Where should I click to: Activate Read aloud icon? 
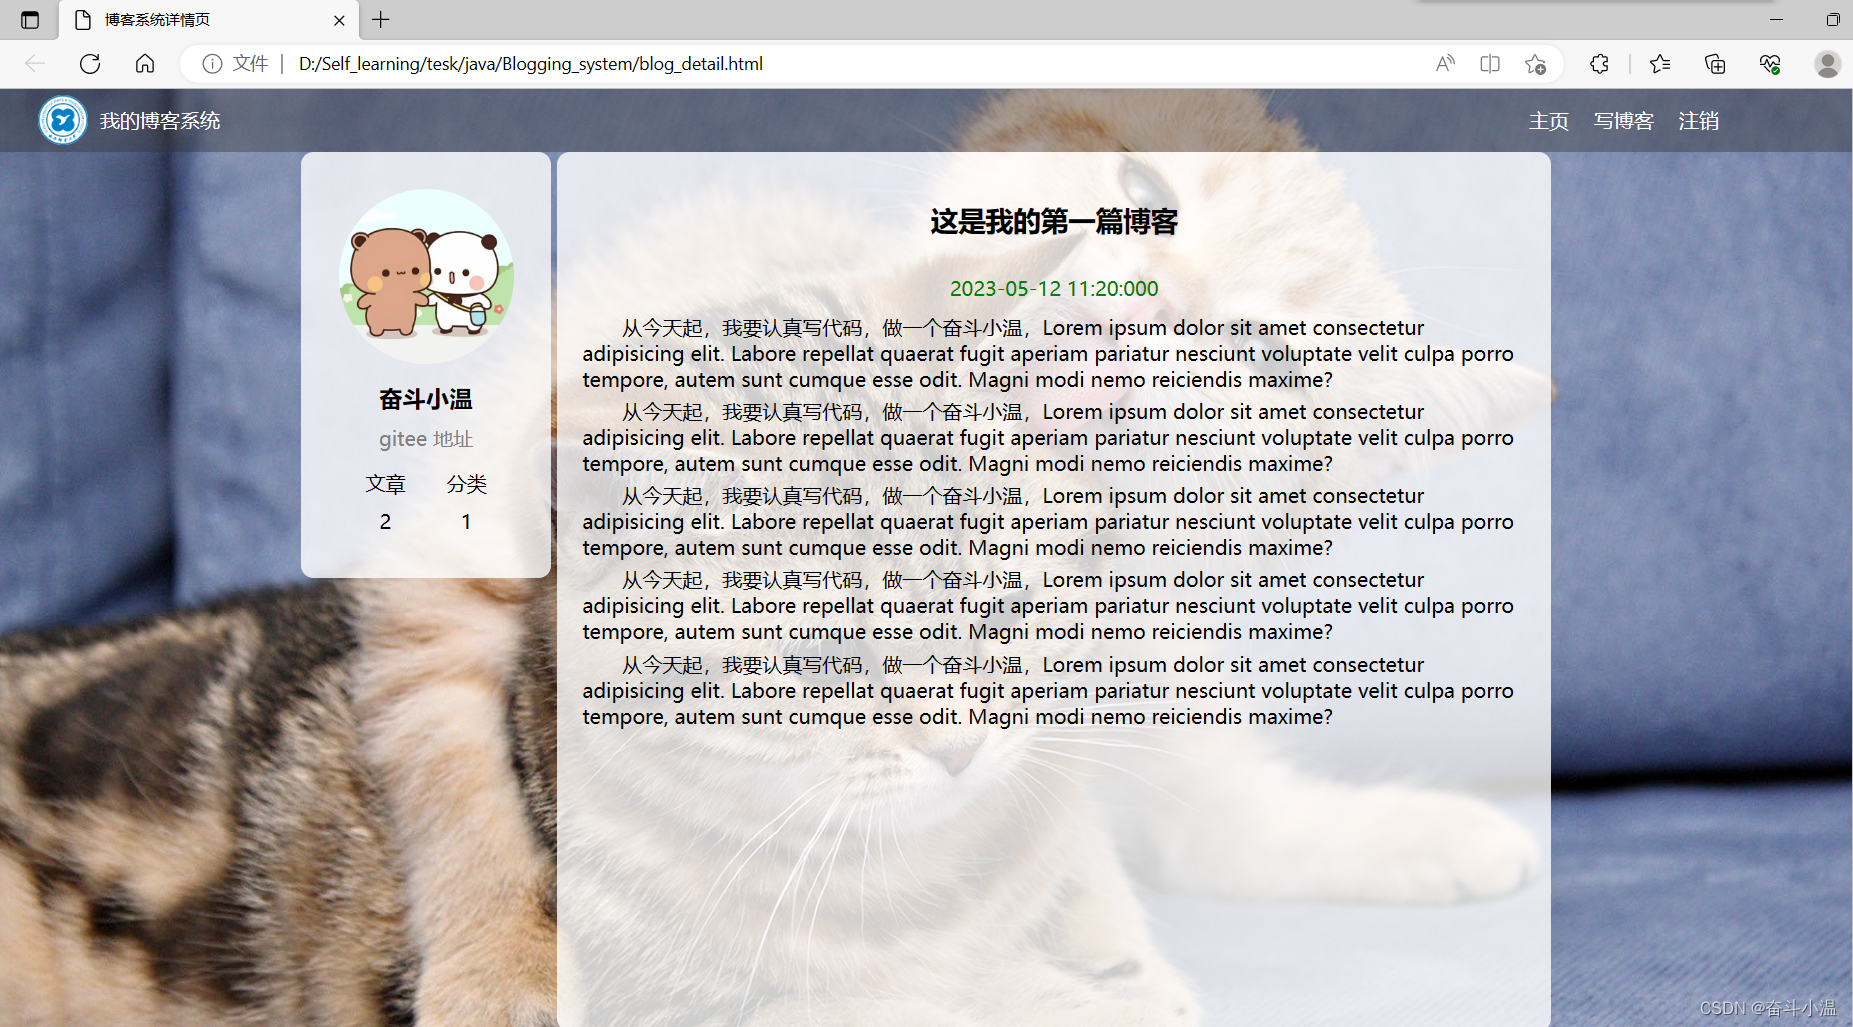[x=1445, y=64]
